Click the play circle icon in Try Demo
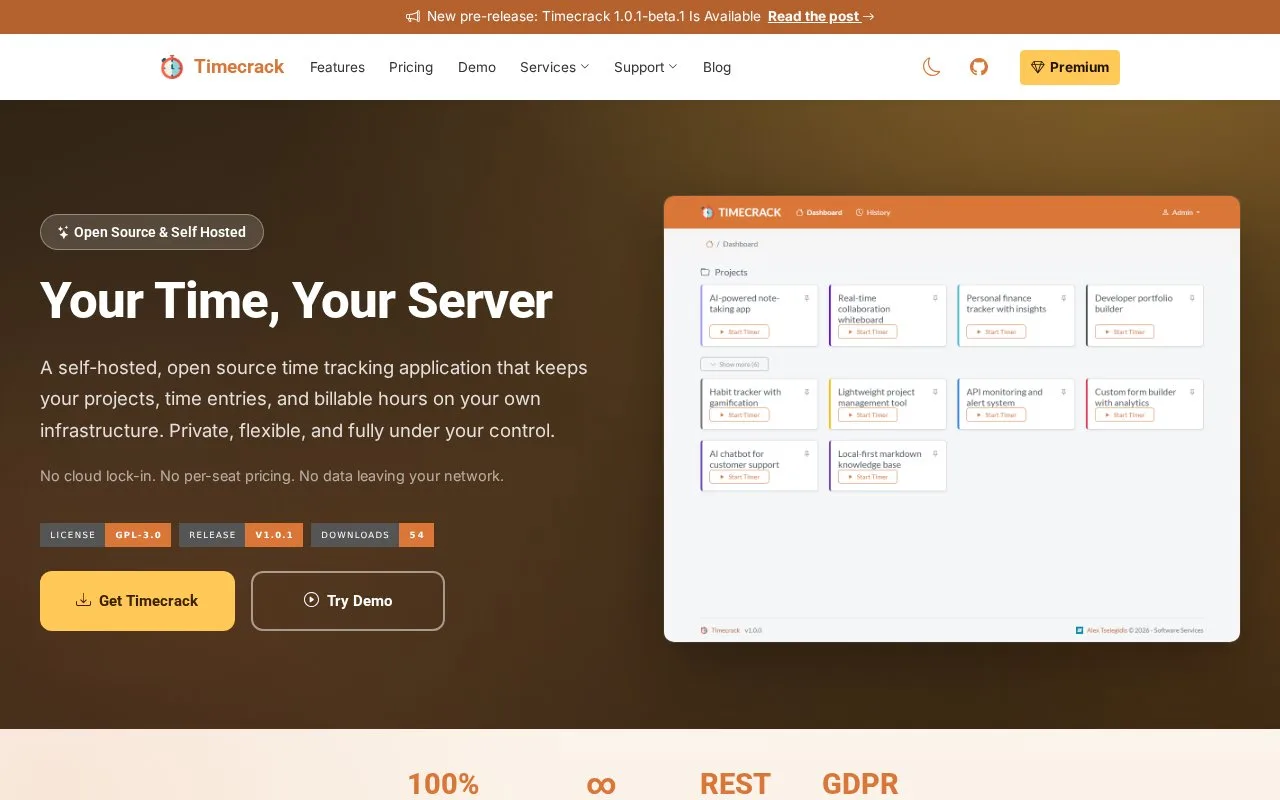 point(311,600)
